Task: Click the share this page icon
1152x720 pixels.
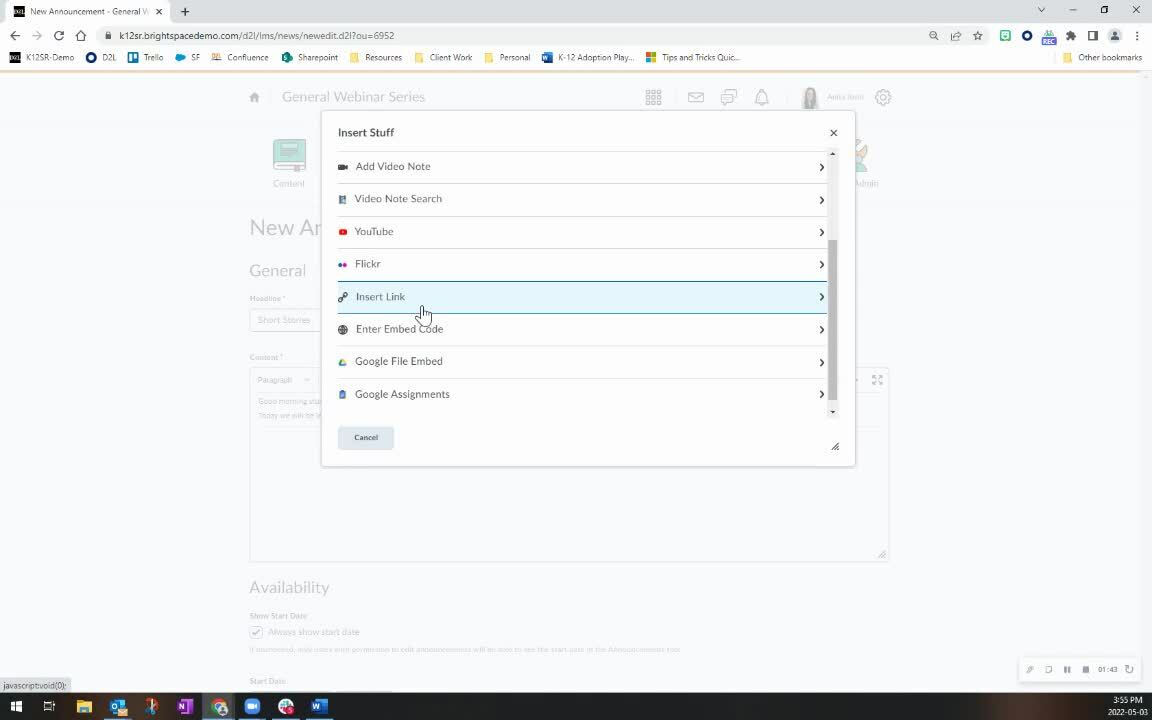Action: [956, 36]
